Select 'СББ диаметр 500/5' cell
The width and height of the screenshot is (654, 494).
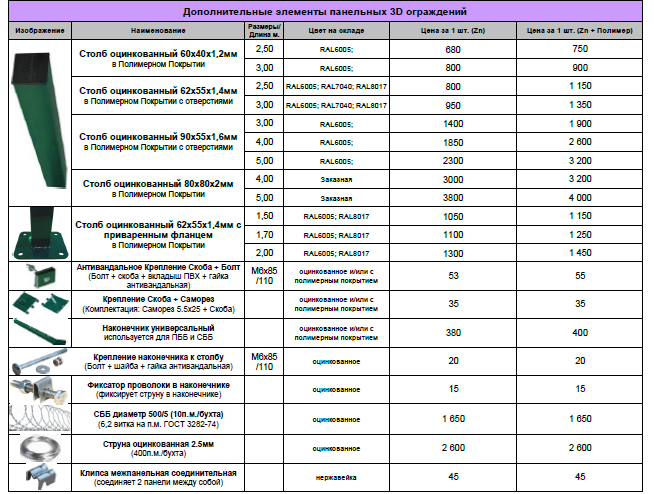158,419
